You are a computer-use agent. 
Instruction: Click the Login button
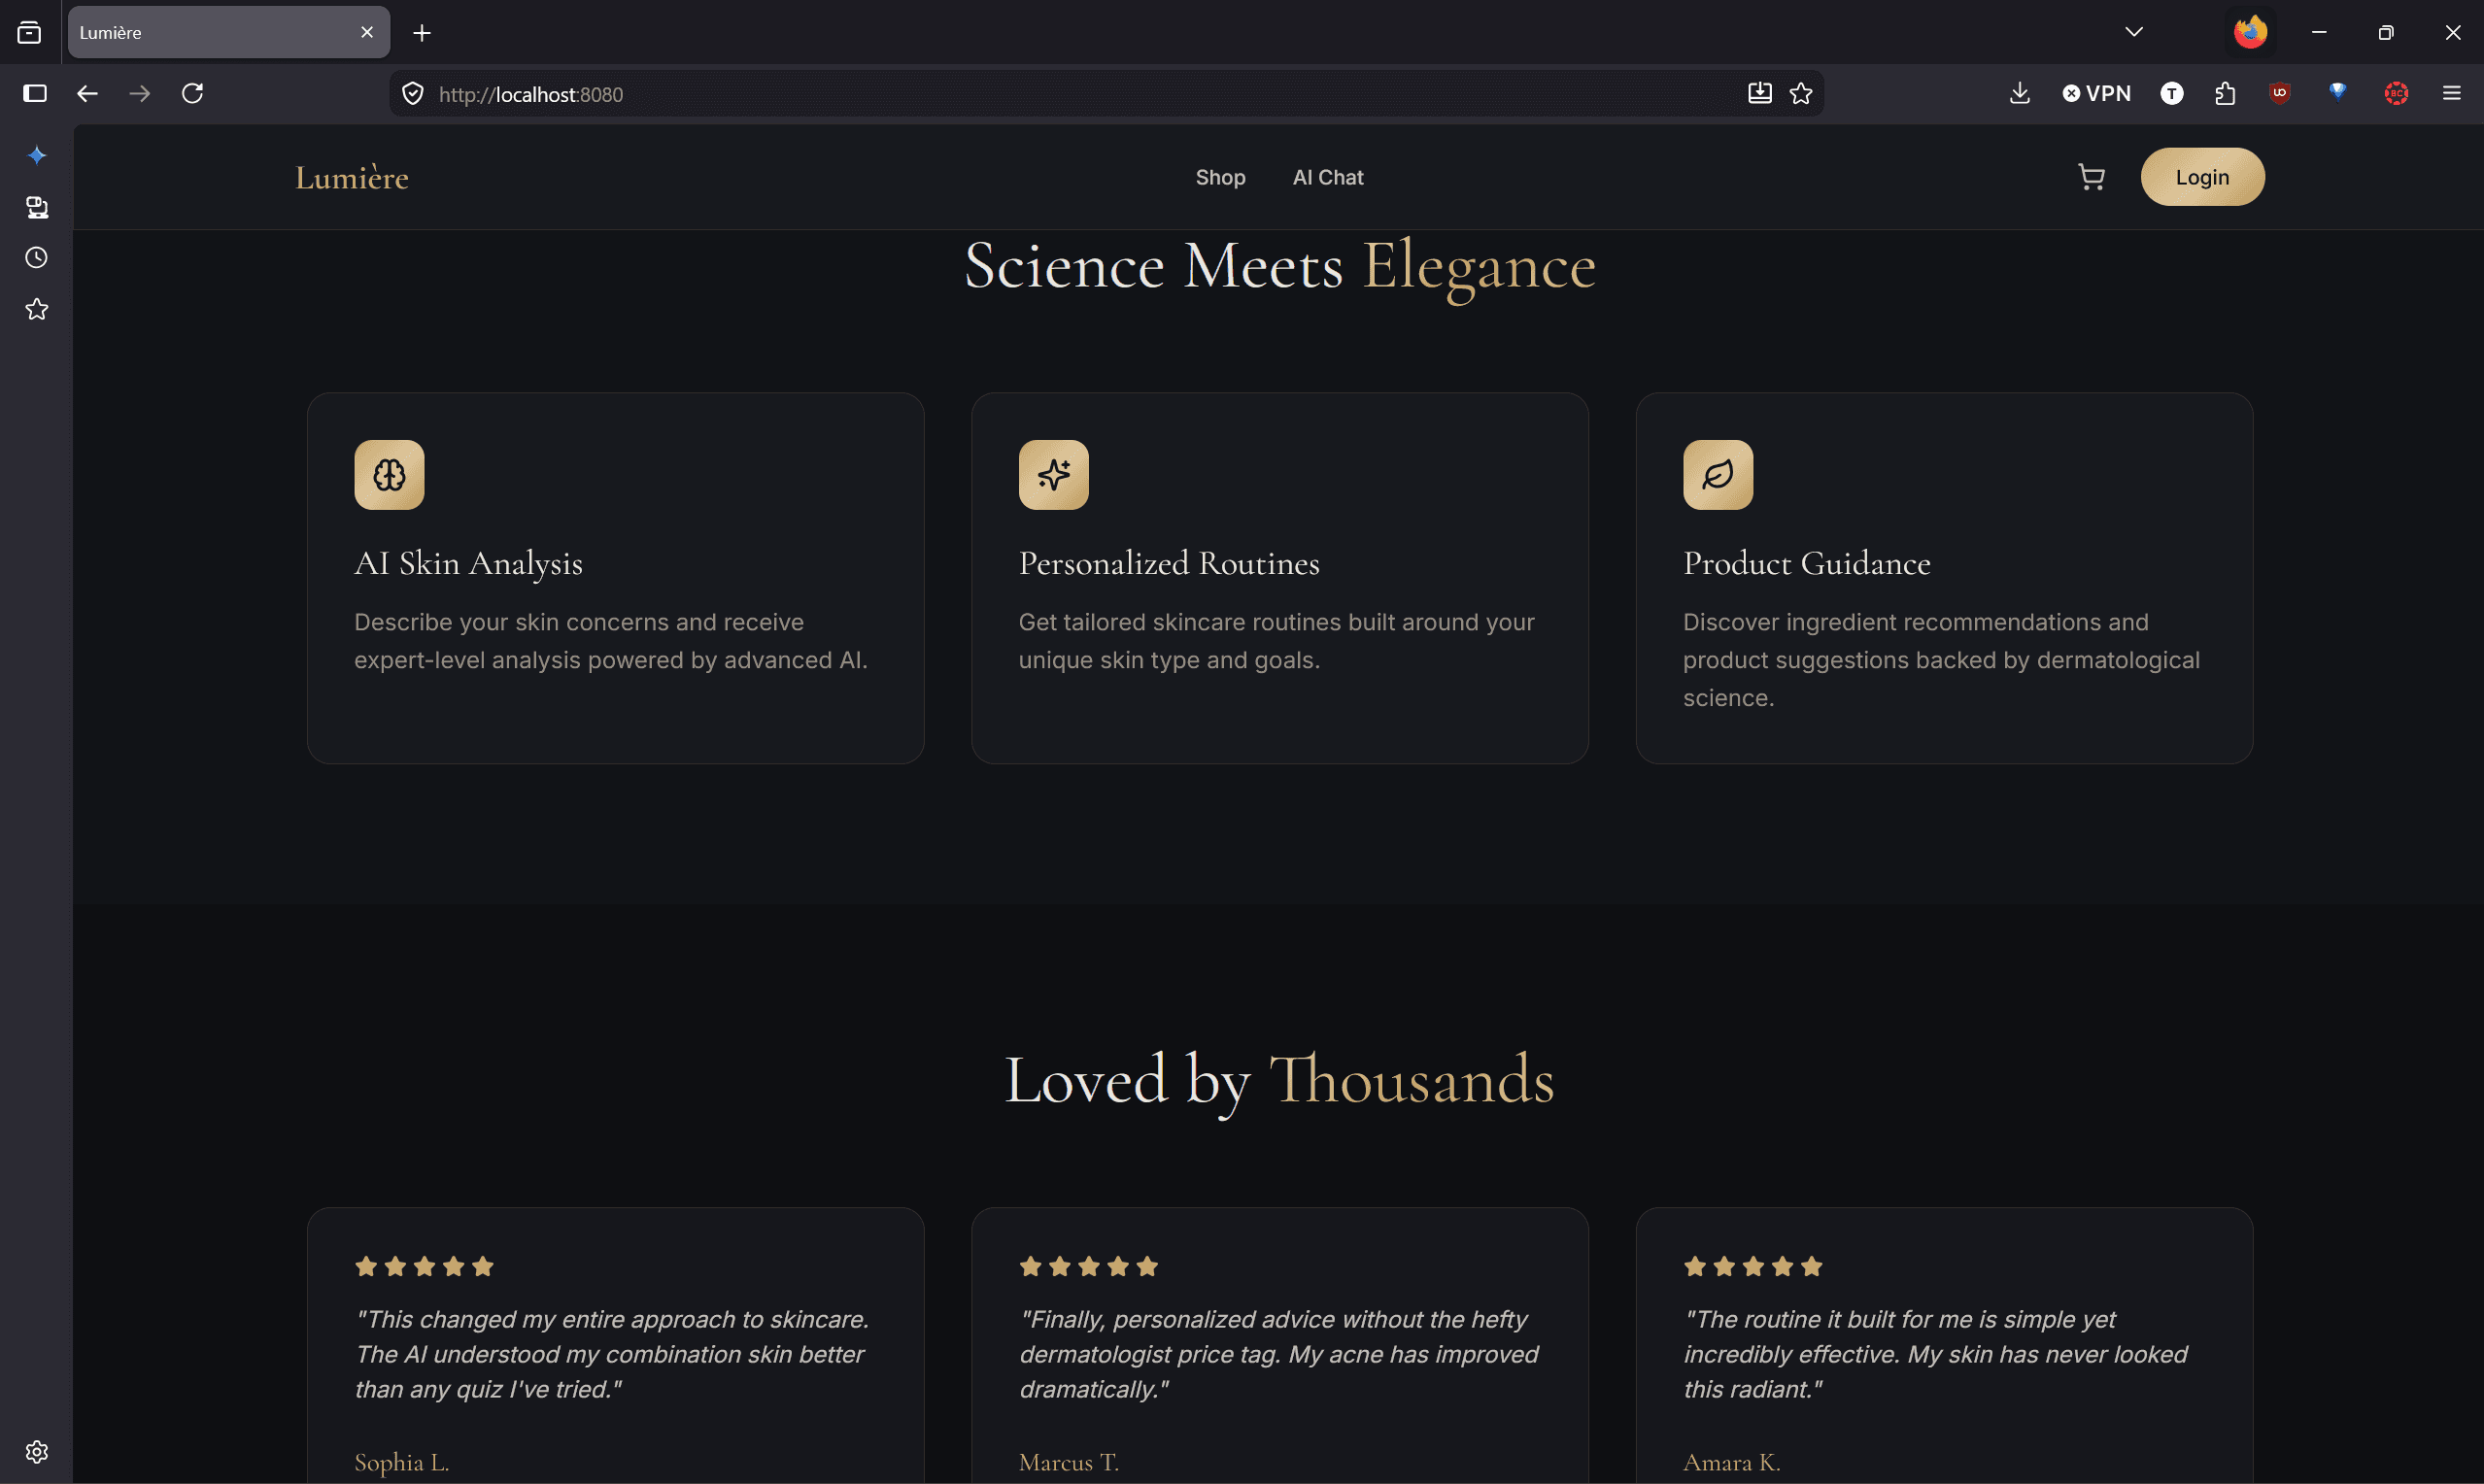pos(2202,177)
